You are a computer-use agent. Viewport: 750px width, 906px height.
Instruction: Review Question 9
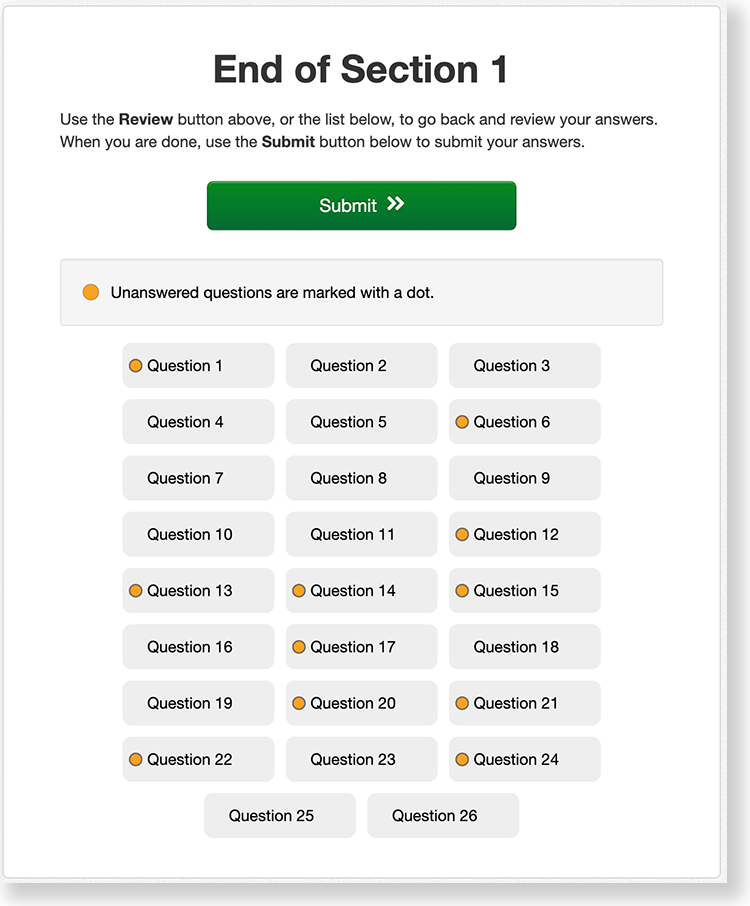pos(524,478)
